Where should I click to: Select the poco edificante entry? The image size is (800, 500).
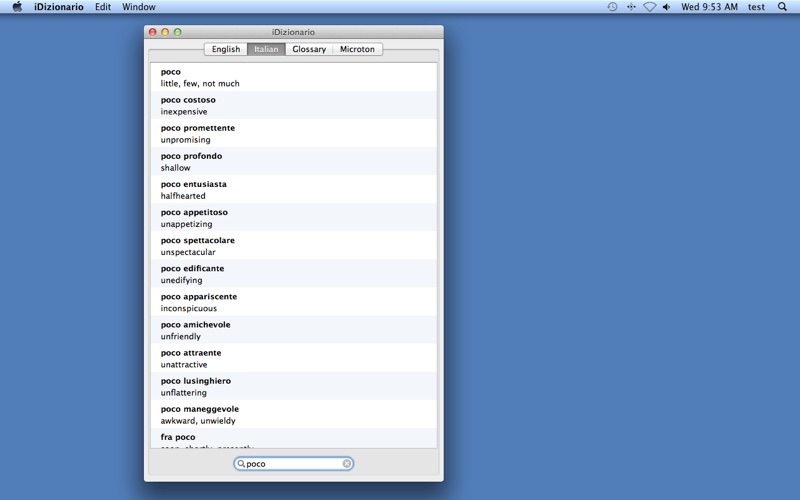pos(294,273)
